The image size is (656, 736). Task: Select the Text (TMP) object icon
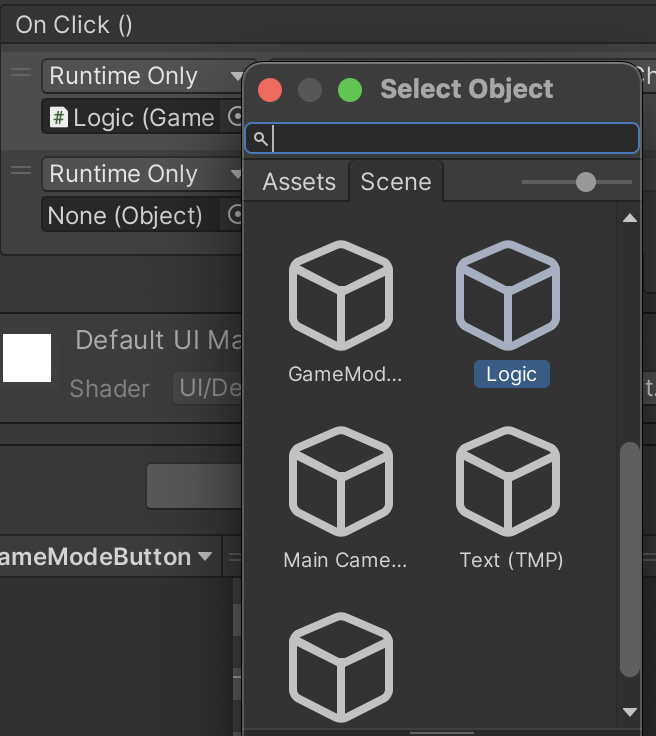pyautogui.click(x=508, y=480)
